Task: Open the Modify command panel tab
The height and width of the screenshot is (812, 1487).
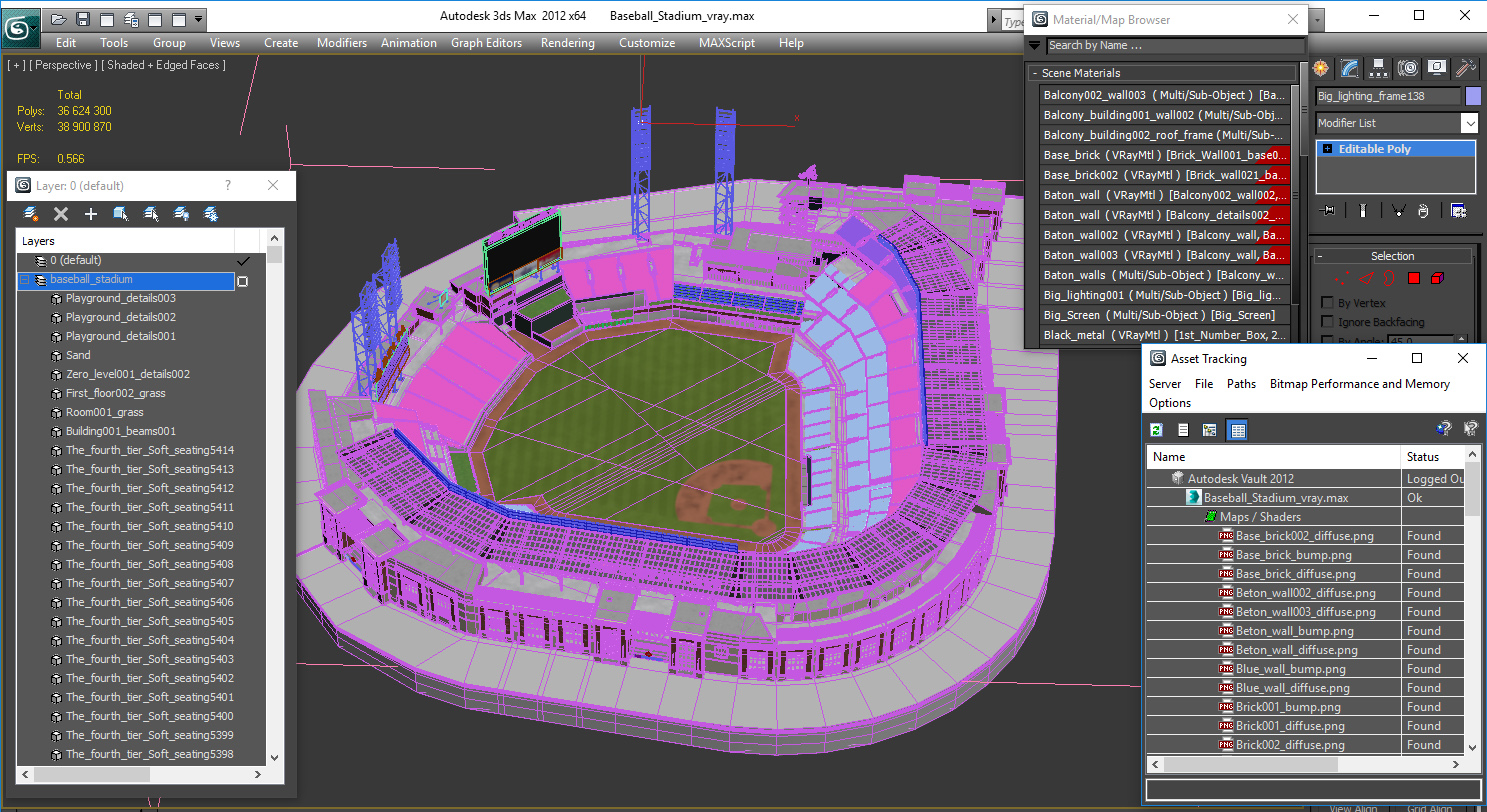Action: [x=1350, y=68]
